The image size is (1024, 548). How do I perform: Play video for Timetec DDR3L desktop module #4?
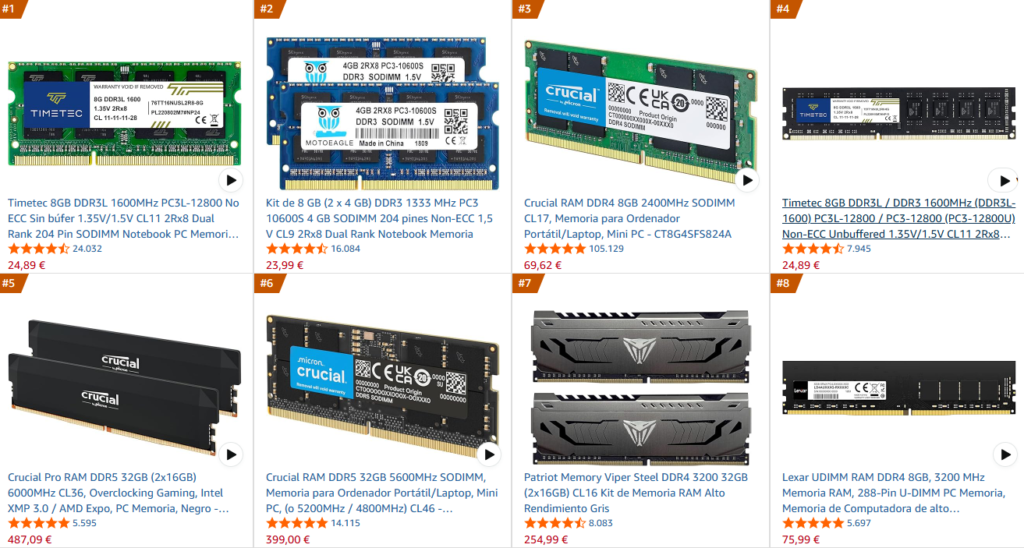[x=1004, y=180]
